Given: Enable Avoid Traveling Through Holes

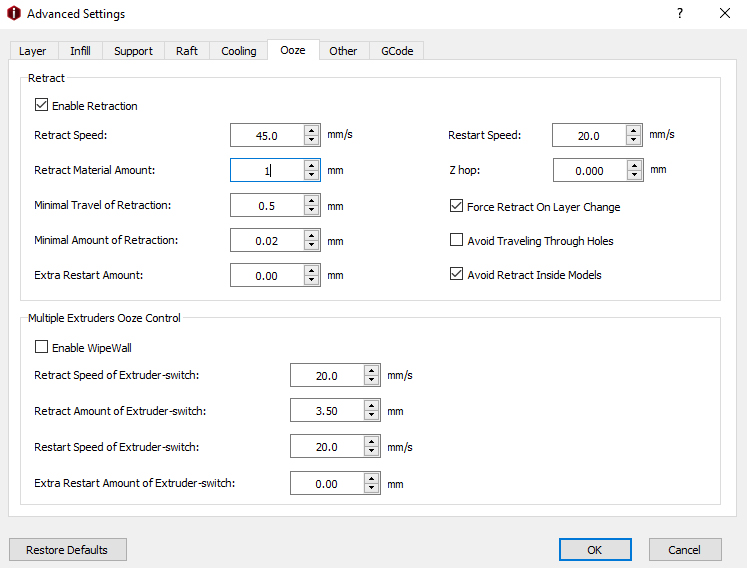Looking at the screenshot, I should point(457,241).
